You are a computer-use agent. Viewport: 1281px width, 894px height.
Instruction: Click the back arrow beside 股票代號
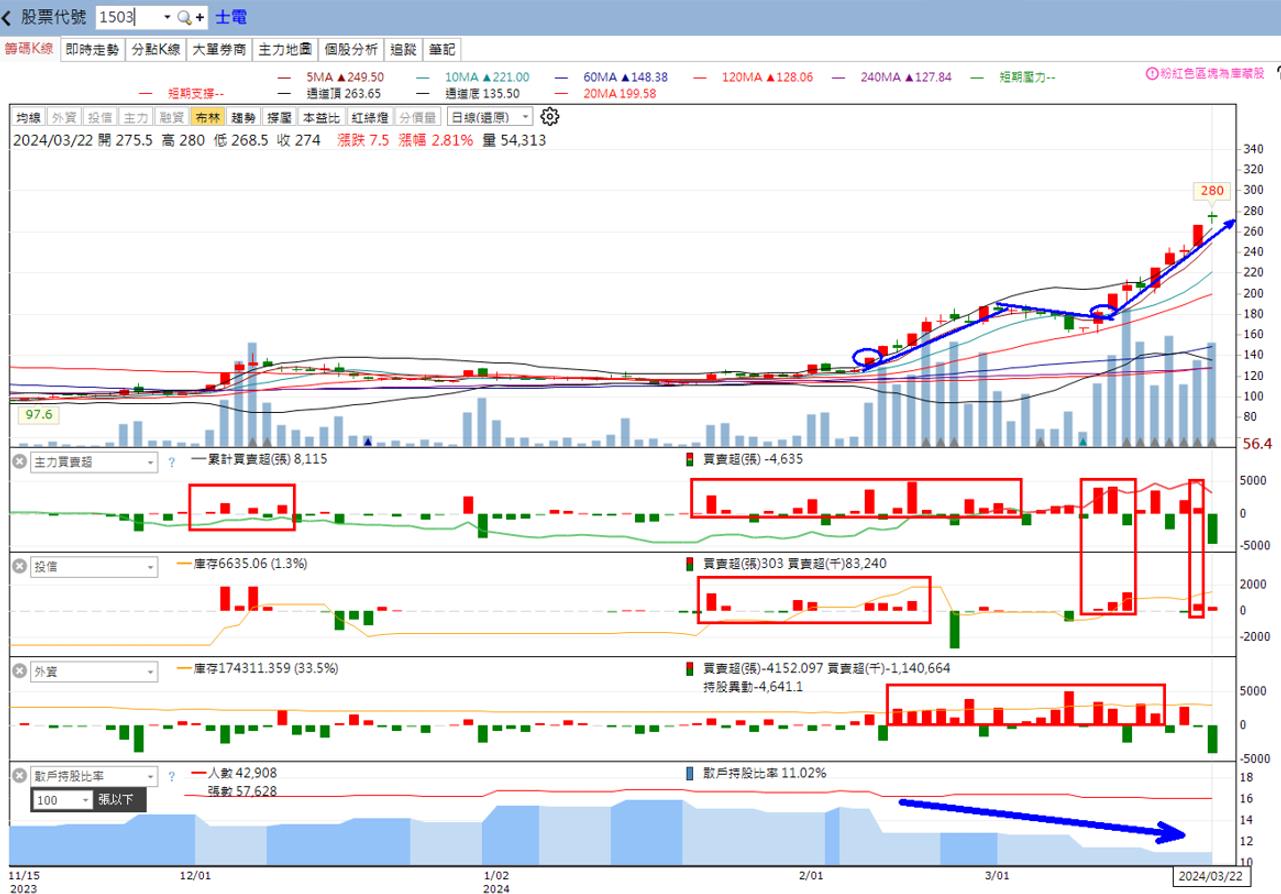(8, 18)
